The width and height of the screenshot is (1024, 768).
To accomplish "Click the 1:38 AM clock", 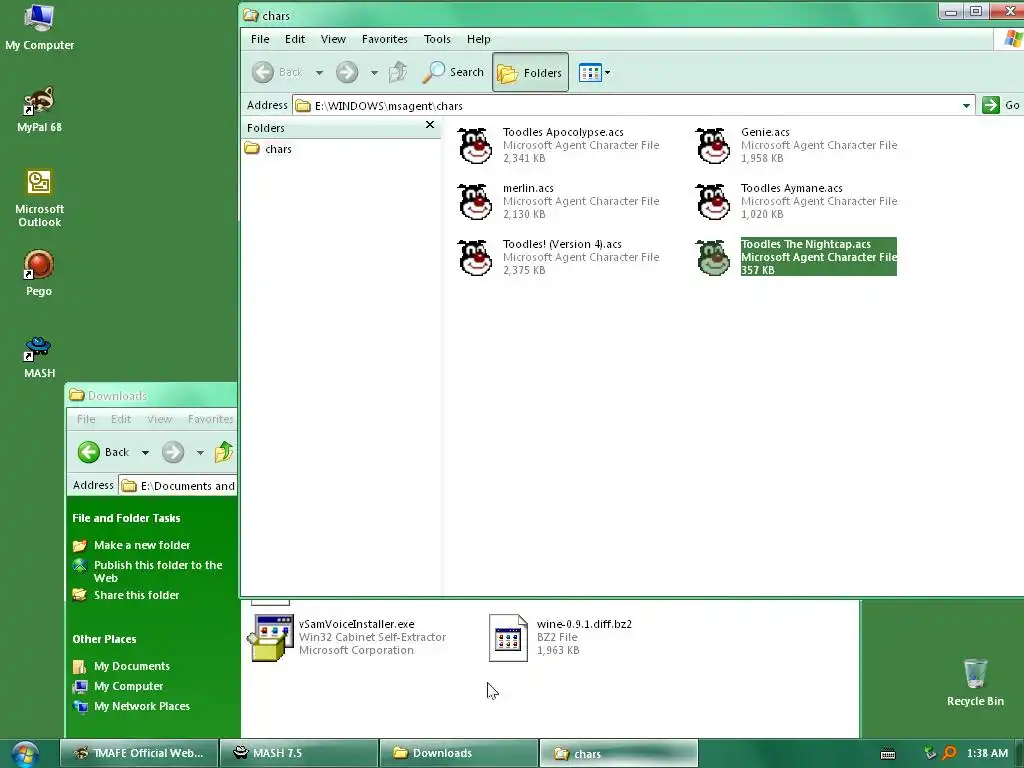I will 987,753.
